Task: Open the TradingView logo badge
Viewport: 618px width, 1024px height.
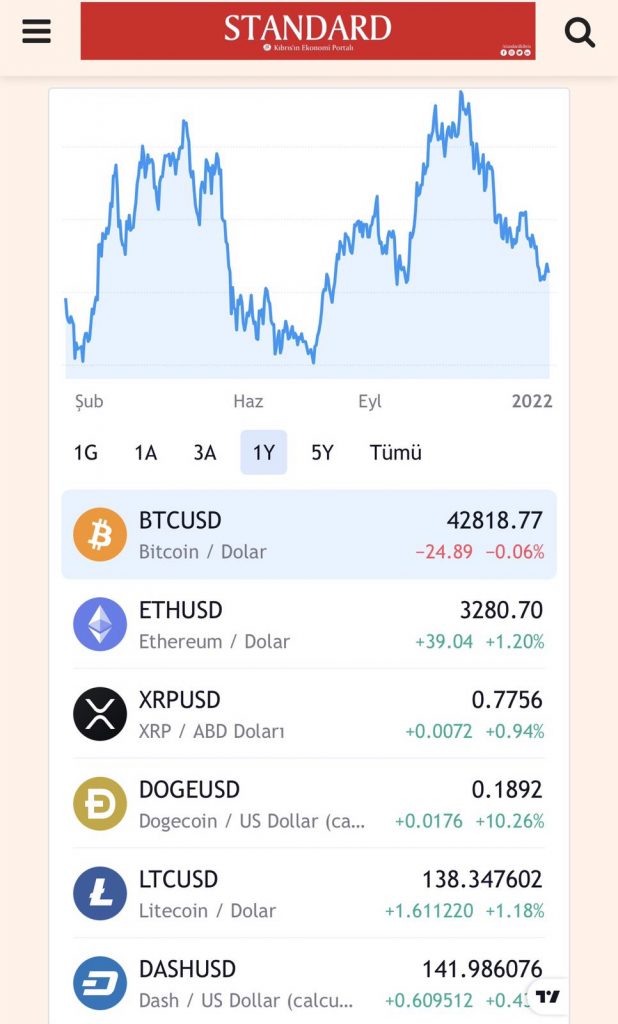Action: [548, 996]
